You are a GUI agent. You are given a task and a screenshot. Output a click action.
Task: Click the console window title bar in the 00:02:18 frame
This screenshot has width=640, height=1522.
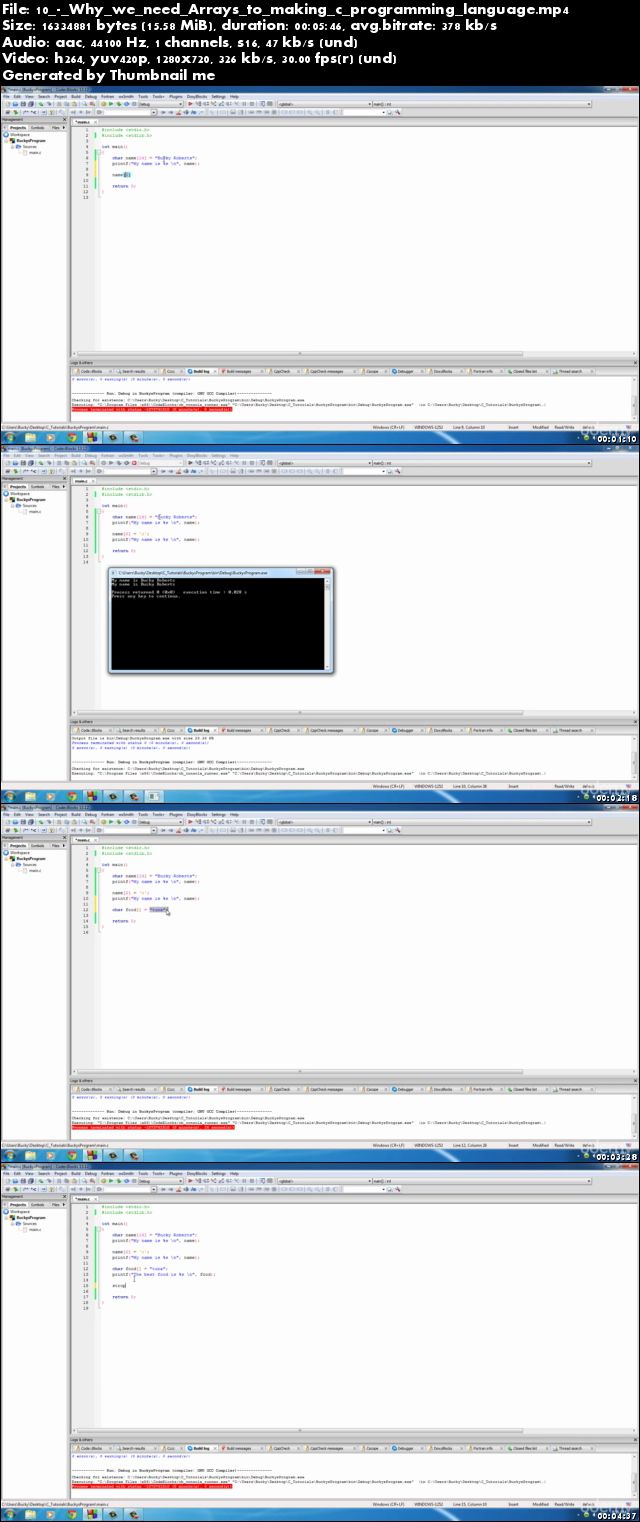[x=220, y=572]
